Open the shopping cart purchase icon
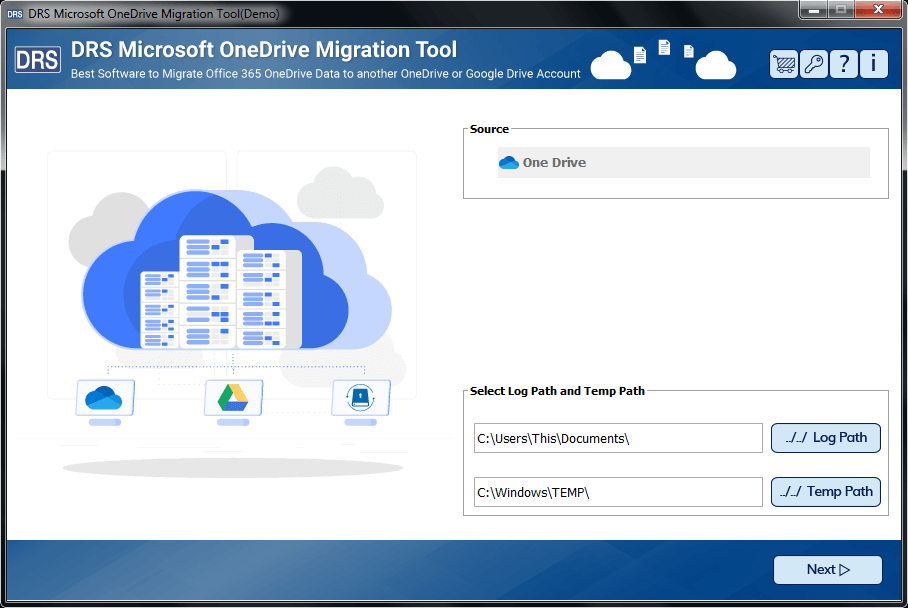This screenshot has height=608, width=908. (784, 63)
